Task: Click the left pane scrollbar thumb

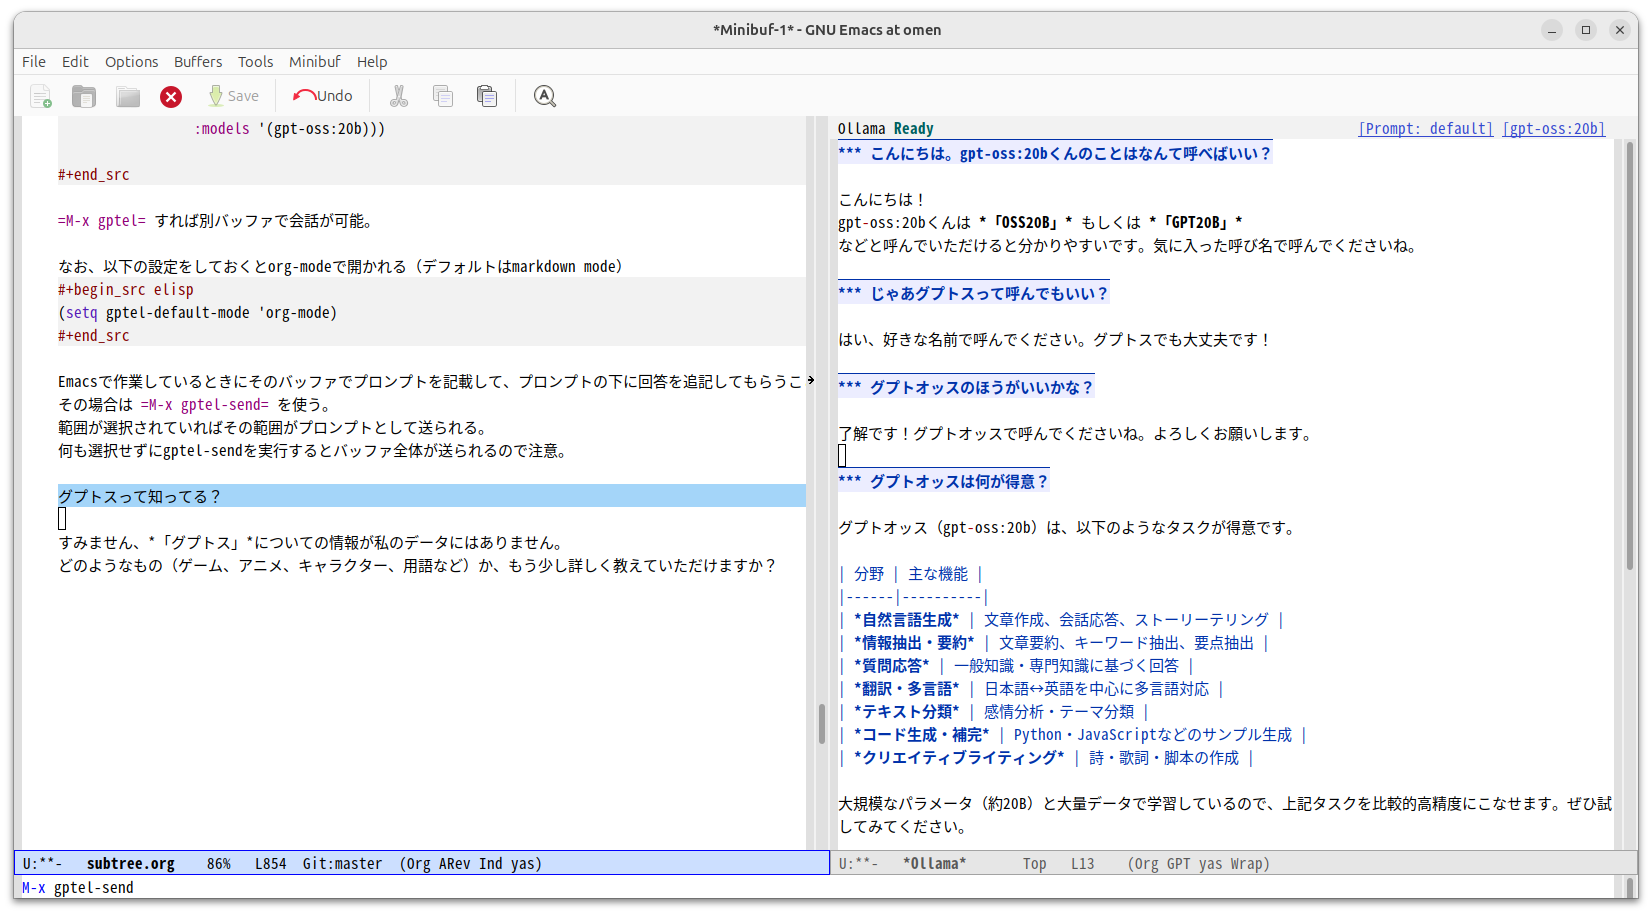Action: 822,724
